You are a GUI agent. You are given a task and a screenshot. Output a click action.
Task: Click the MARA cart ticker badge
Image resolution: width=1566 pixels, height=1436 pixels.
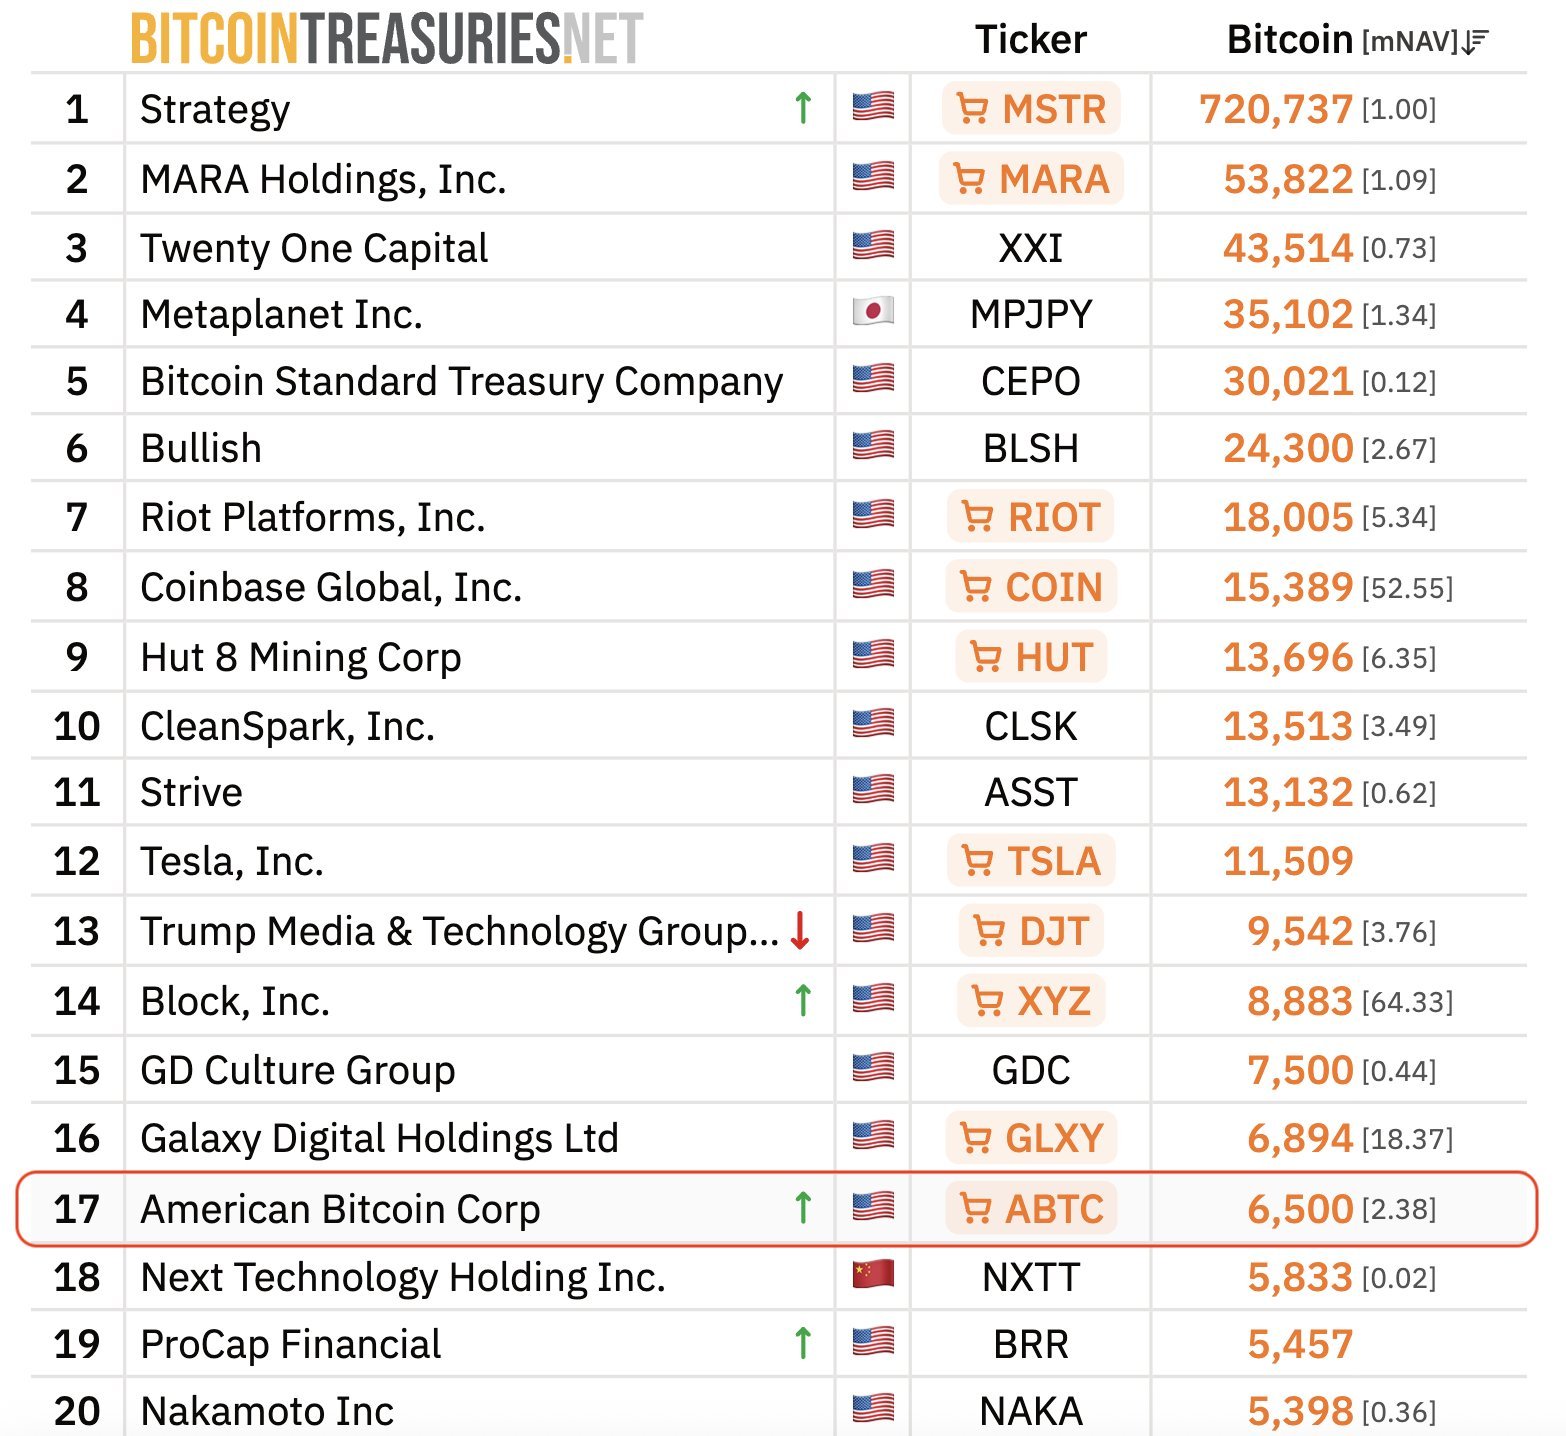(1031, 179)
